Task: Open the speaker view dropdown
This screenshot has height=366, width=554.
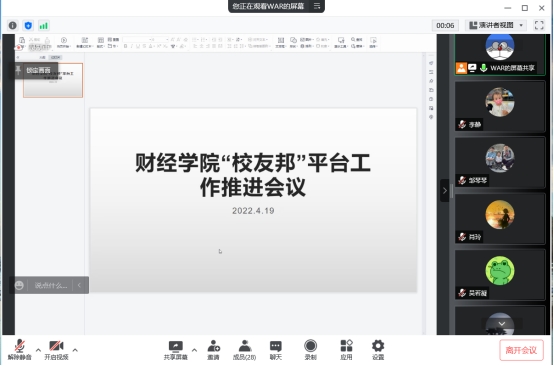Action: click(x=496, y=25)
